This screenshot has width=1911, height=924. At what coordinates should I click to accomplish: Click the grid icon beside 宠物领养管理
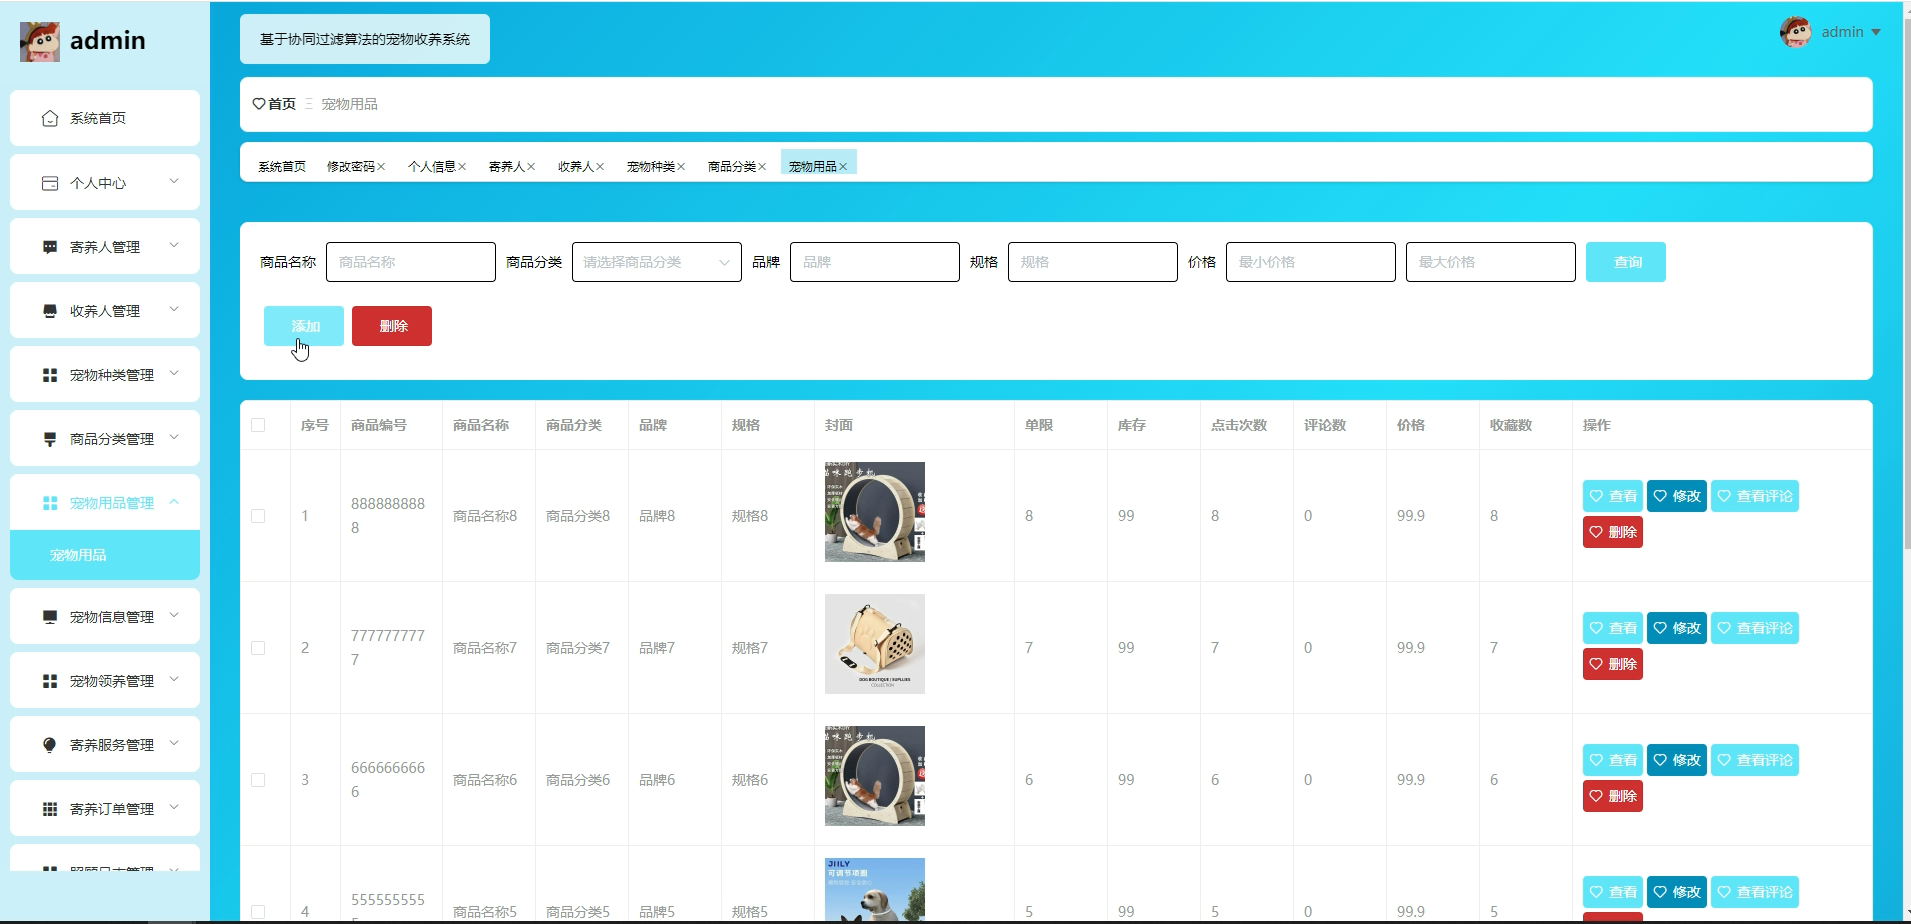pos(50,681)
